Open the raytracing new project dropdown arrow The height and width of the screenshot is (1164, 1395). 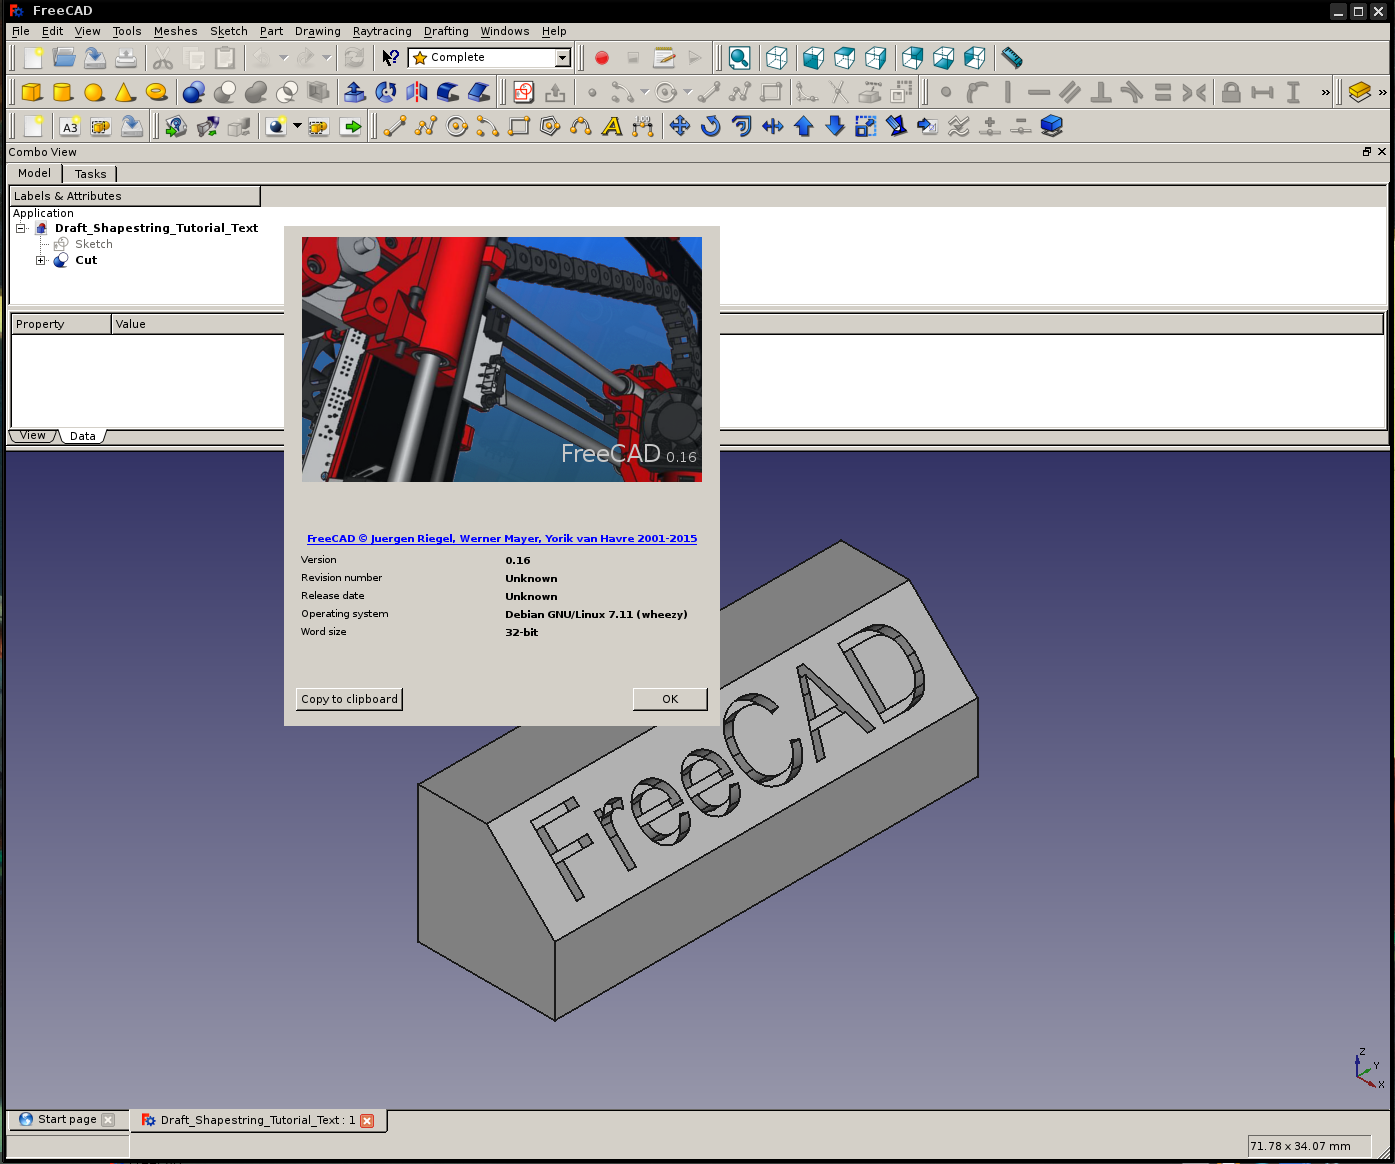point(297,126)
